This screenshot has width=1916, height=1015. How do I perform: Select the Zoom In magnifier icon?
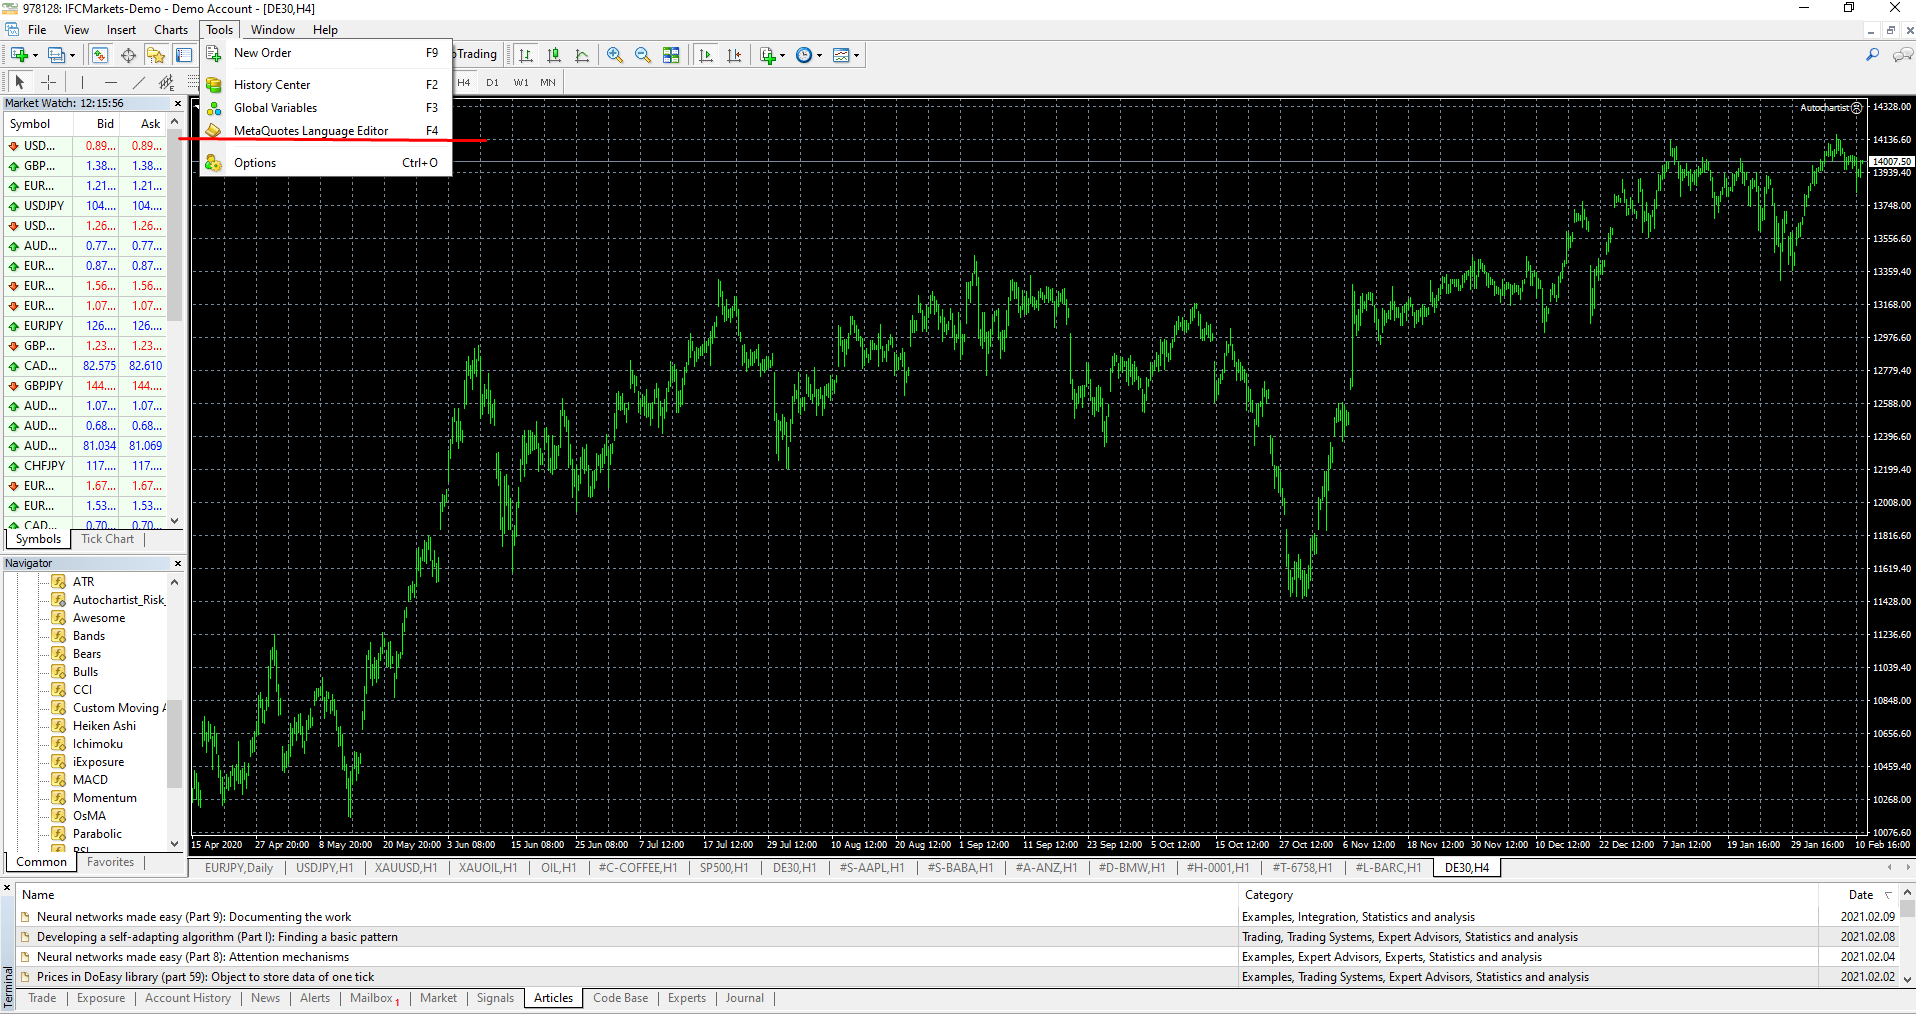tap(615, 55)
